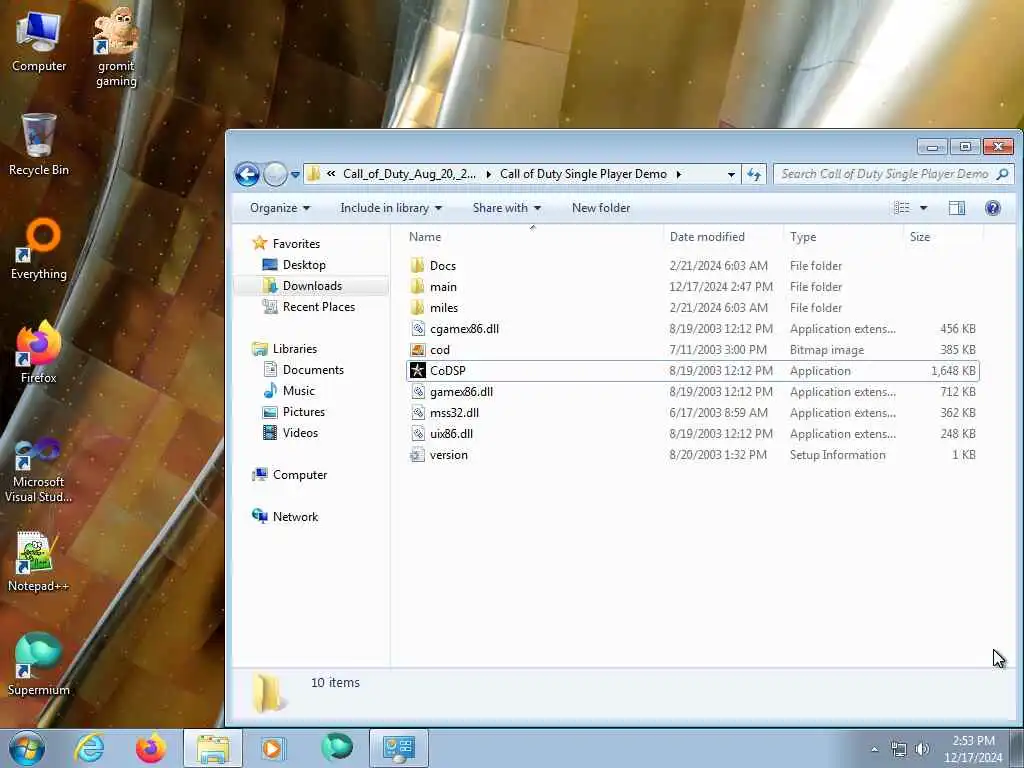Sort by the Type column header
Image resolution: width=1024 pixels, height=768 pixels.
coord(843,236)
